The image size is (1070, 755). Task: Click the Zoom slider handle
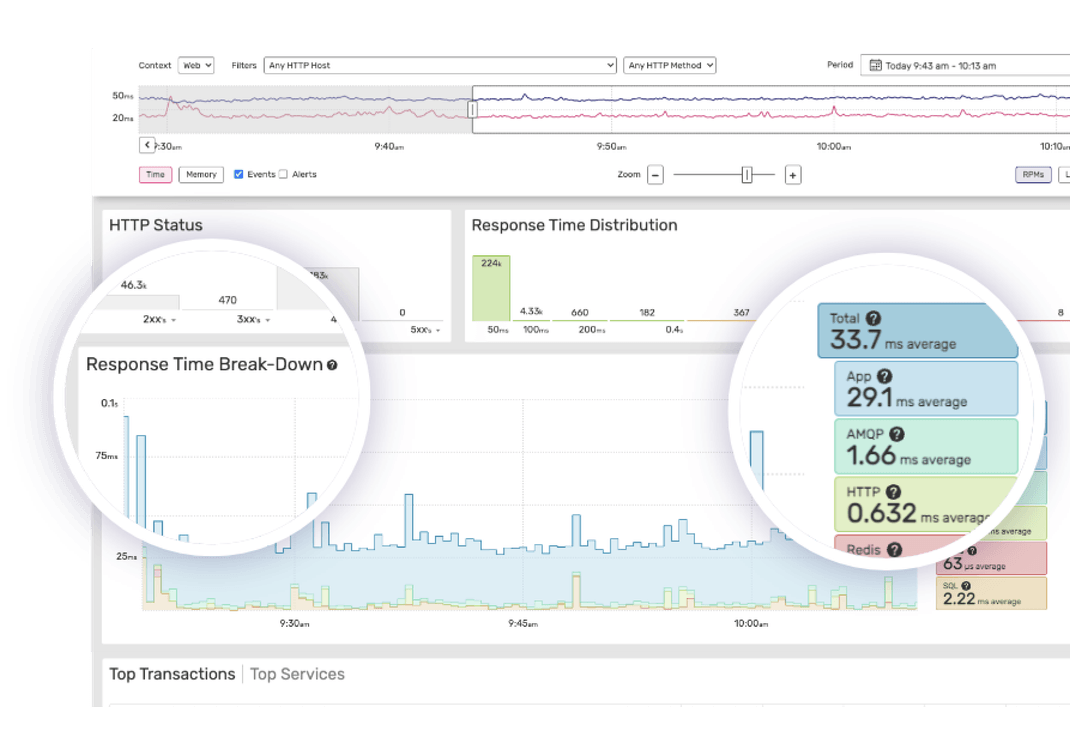click(x=747, y=175)
